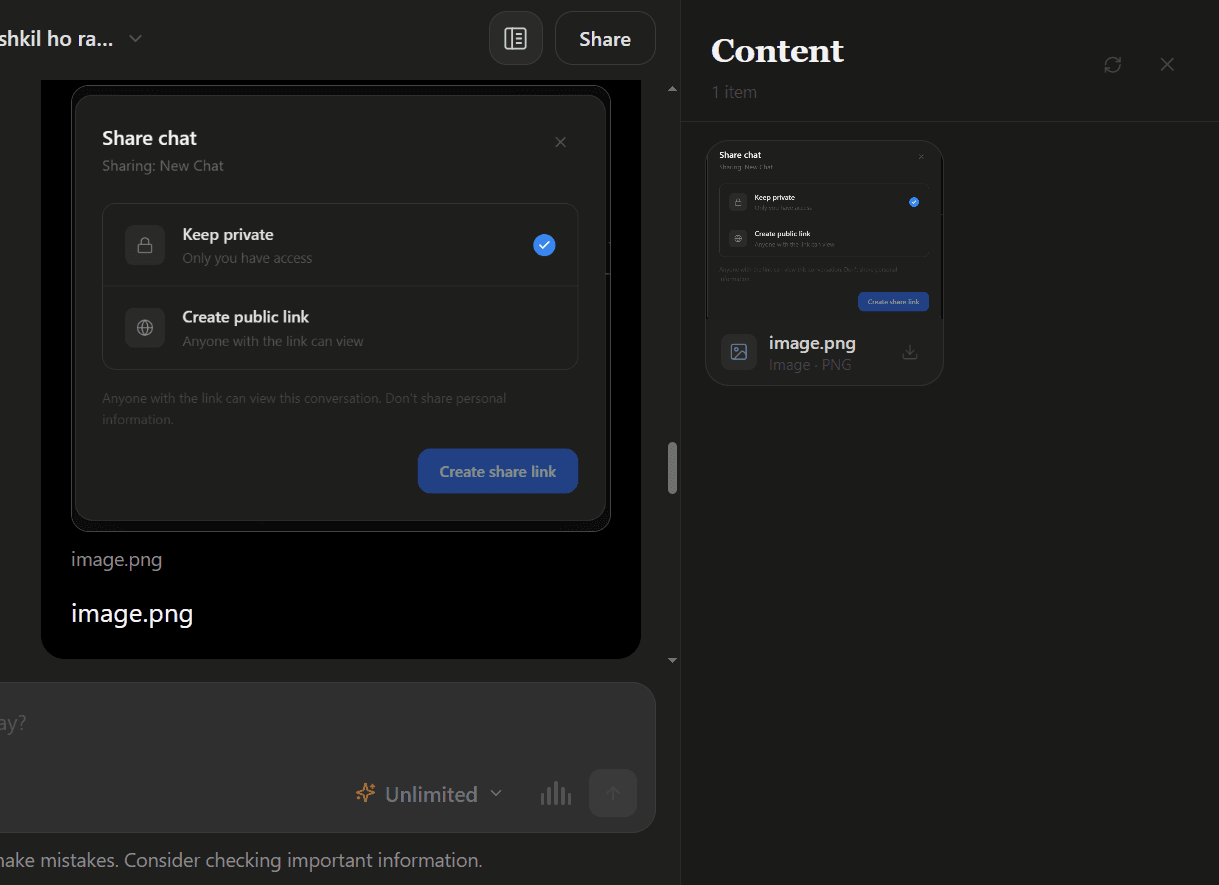Download image.png from Content panel
1219x885 pixels.
(x=910, y=352)
